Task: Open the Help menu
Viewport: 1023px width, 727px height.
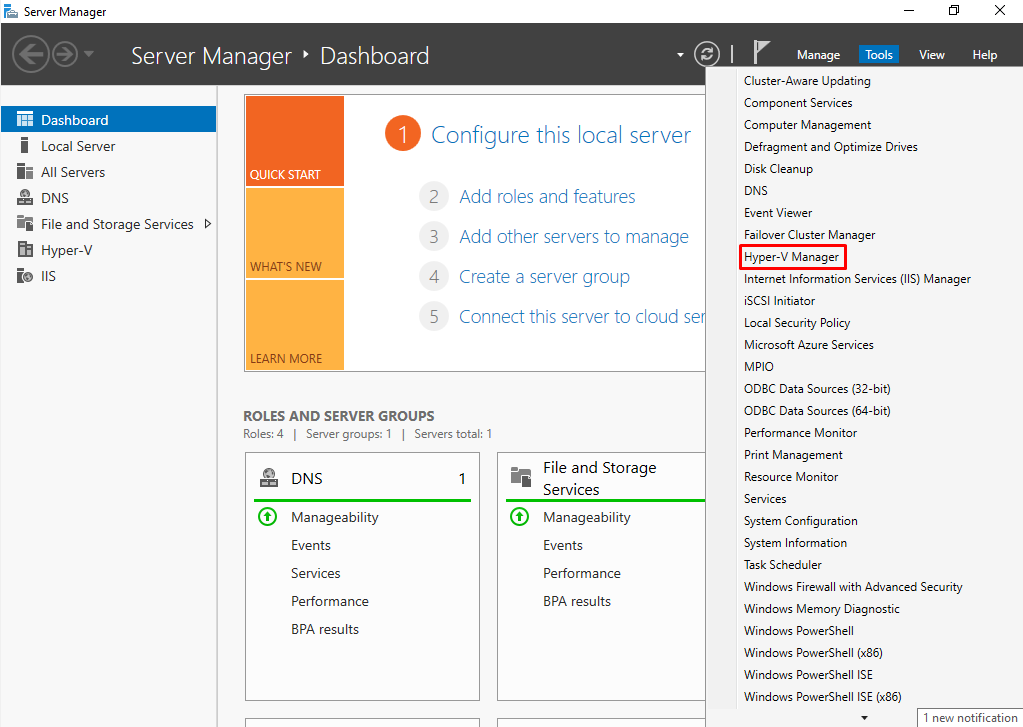Action: (x=985, y=55)
